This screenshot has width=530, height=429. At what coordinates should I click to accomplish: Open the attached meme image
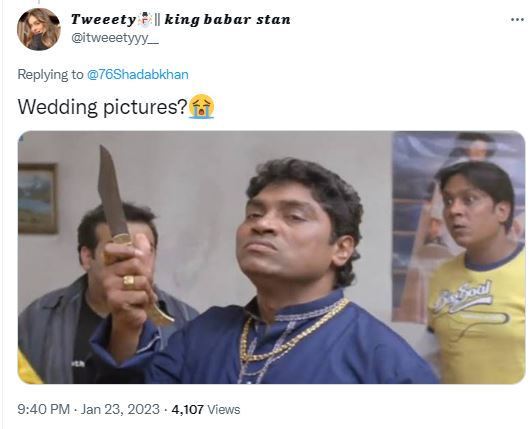click(x=271, y=257)
